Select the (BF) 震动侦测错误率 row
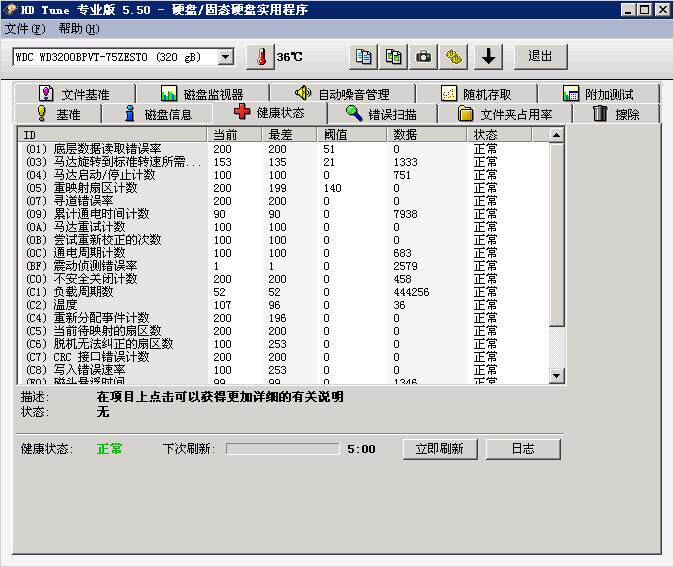This screenshot has width=674, height=567. pos(285,266)
